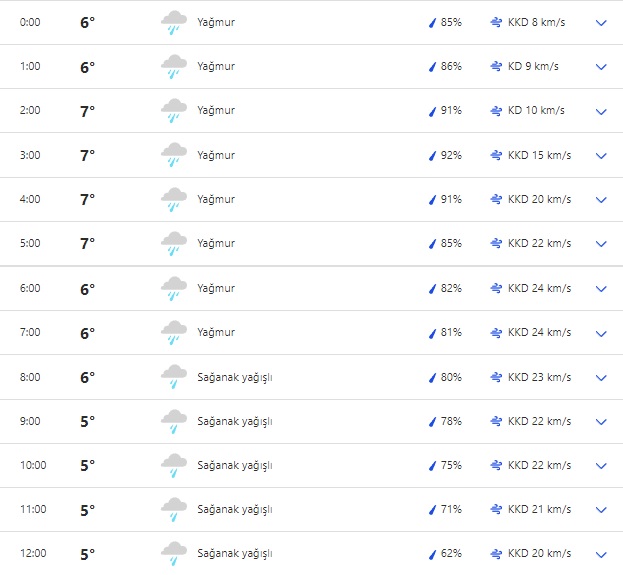Click the 10:00 time label
The height and width of the screenshot is (575, 623).
click(33, 465)
